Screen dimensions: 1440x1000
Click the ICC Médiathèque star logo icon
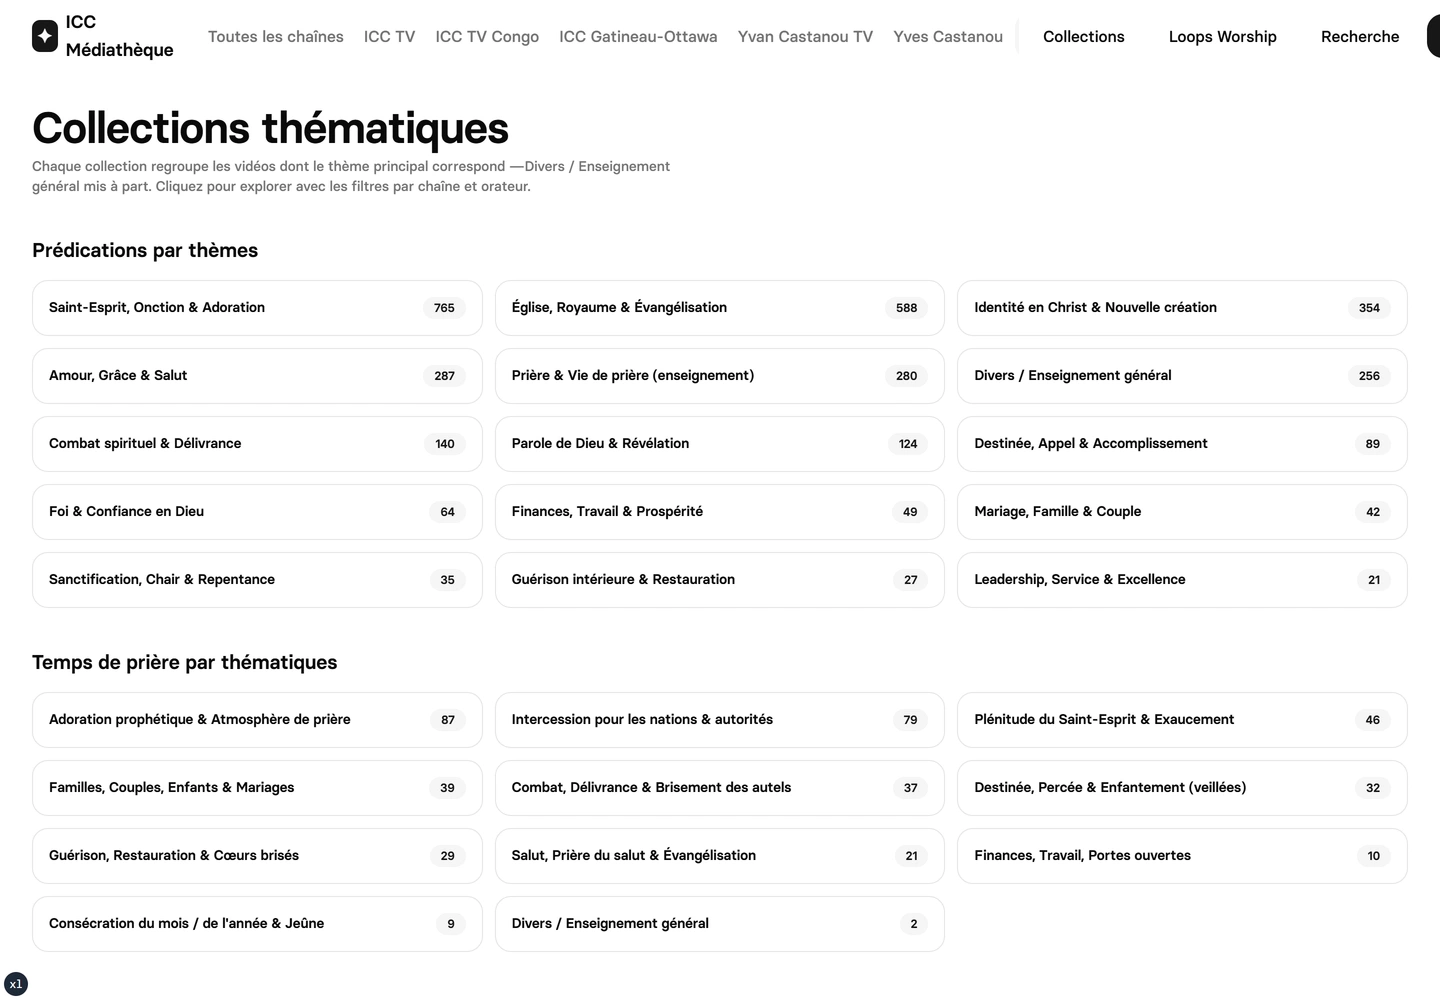45,36
